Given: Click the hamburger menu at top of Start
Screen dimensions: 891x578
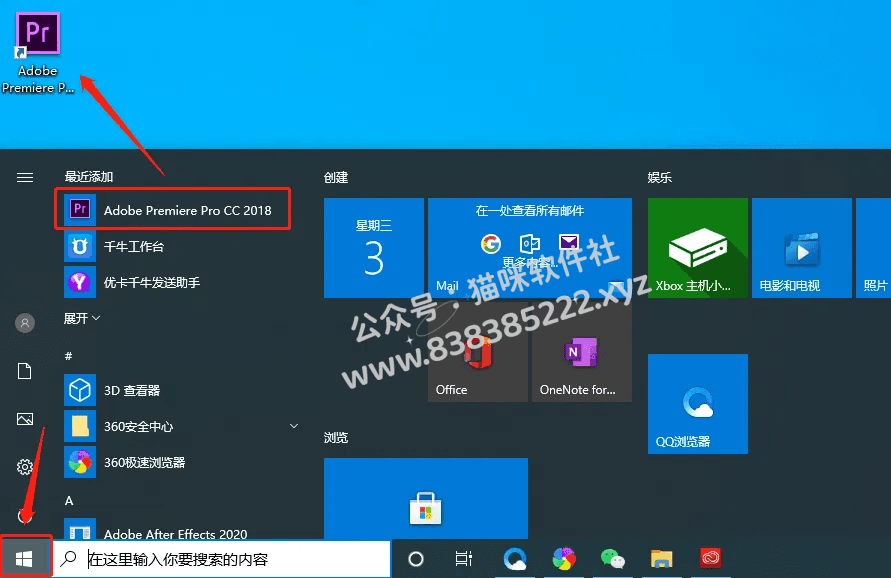Looking at the screenshot, I should click(x=25, y=178).
